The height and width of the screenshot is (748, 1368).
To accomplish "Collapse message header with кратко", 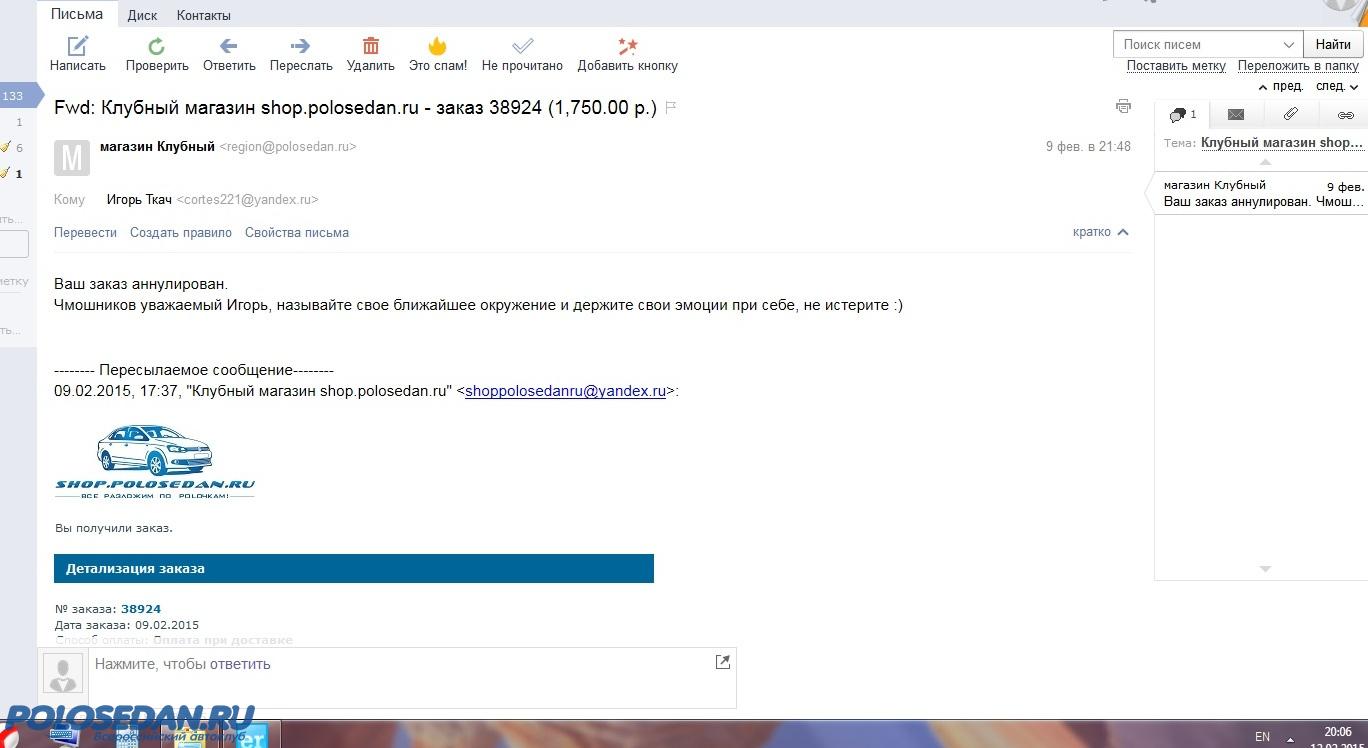I will (1100, 232).
